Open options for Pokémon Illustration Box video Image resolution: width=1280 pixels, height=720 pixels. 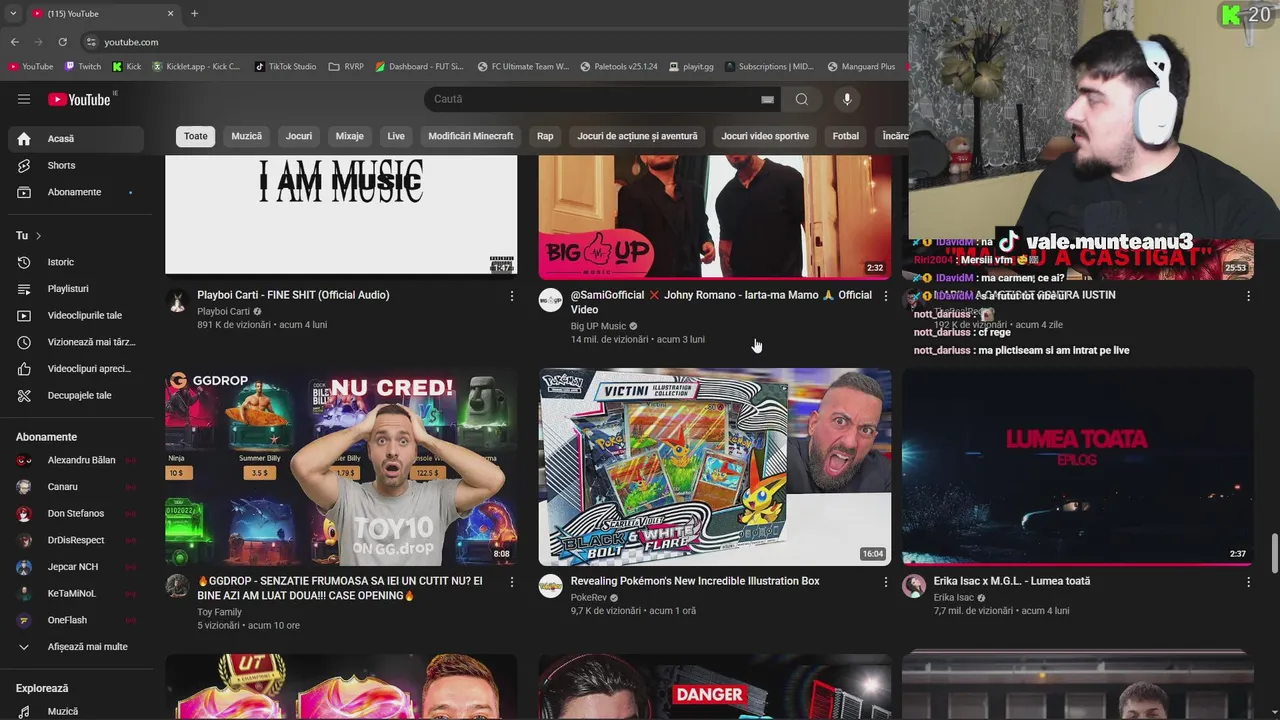tap(885, 582)
